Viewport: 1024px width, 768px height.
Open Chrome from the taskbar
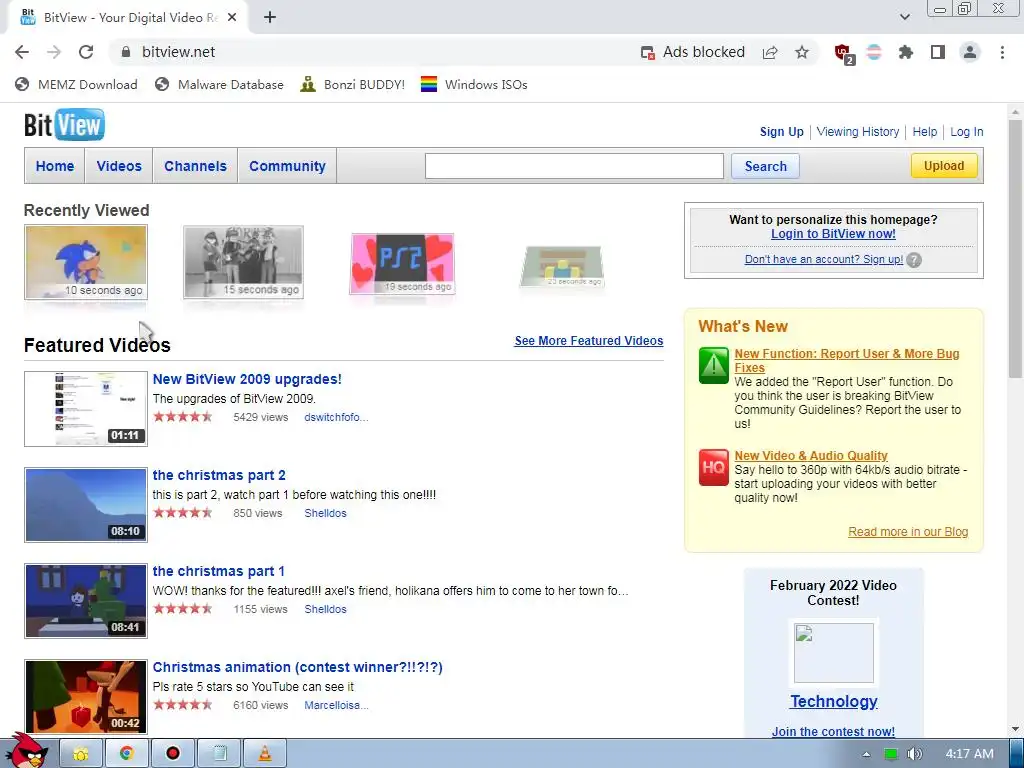pyautogui.click(x=126, y=754)
